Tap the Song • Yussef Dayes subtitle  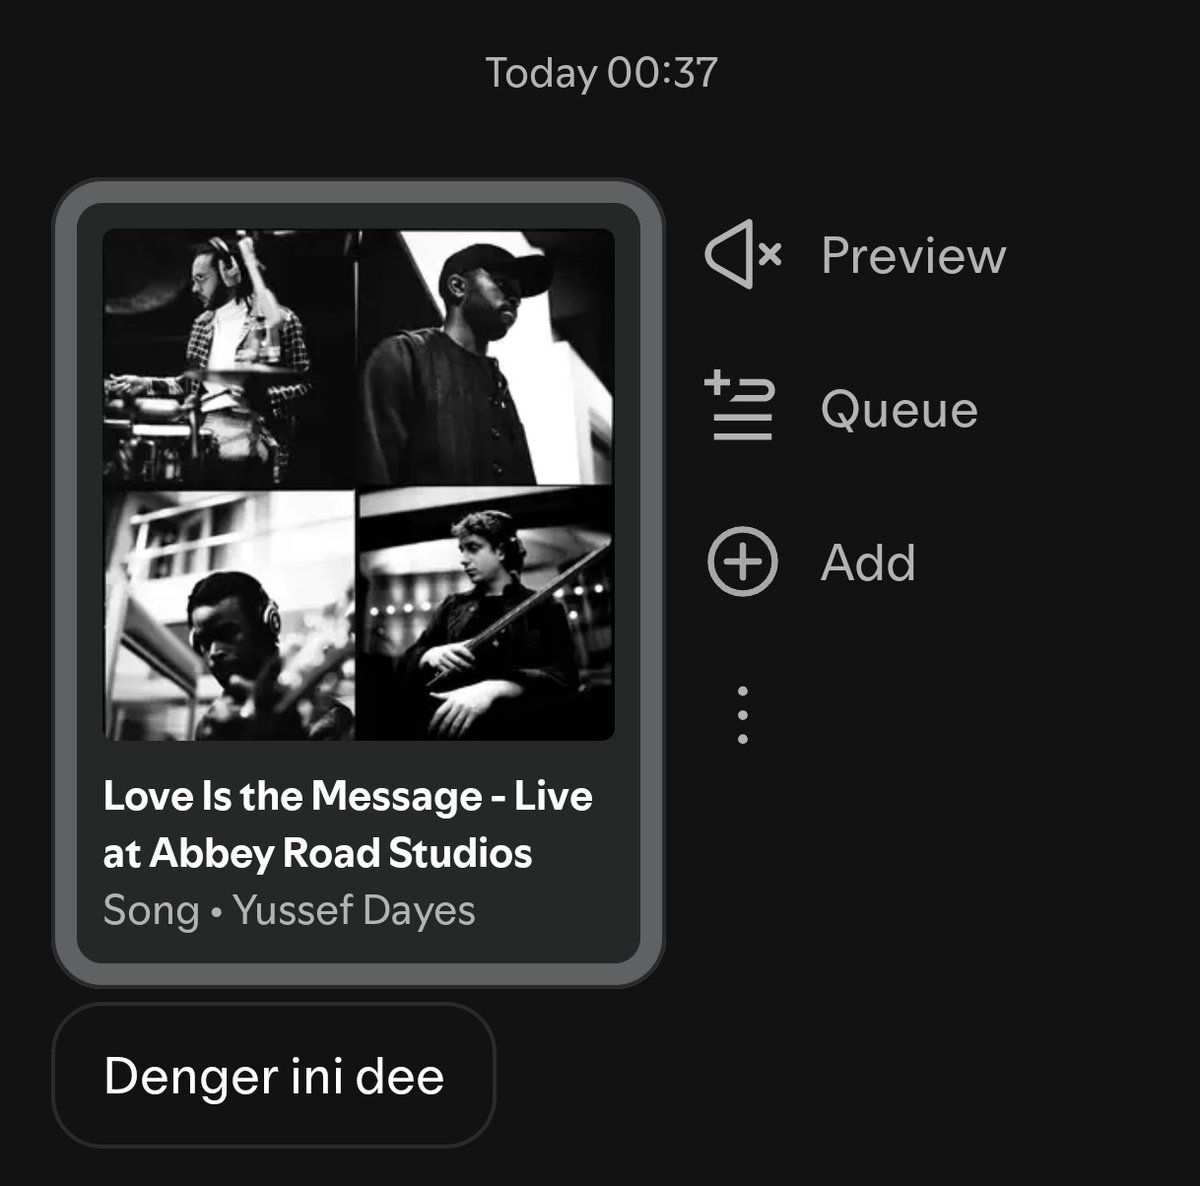pyautogui.click(x=289, y=911)
